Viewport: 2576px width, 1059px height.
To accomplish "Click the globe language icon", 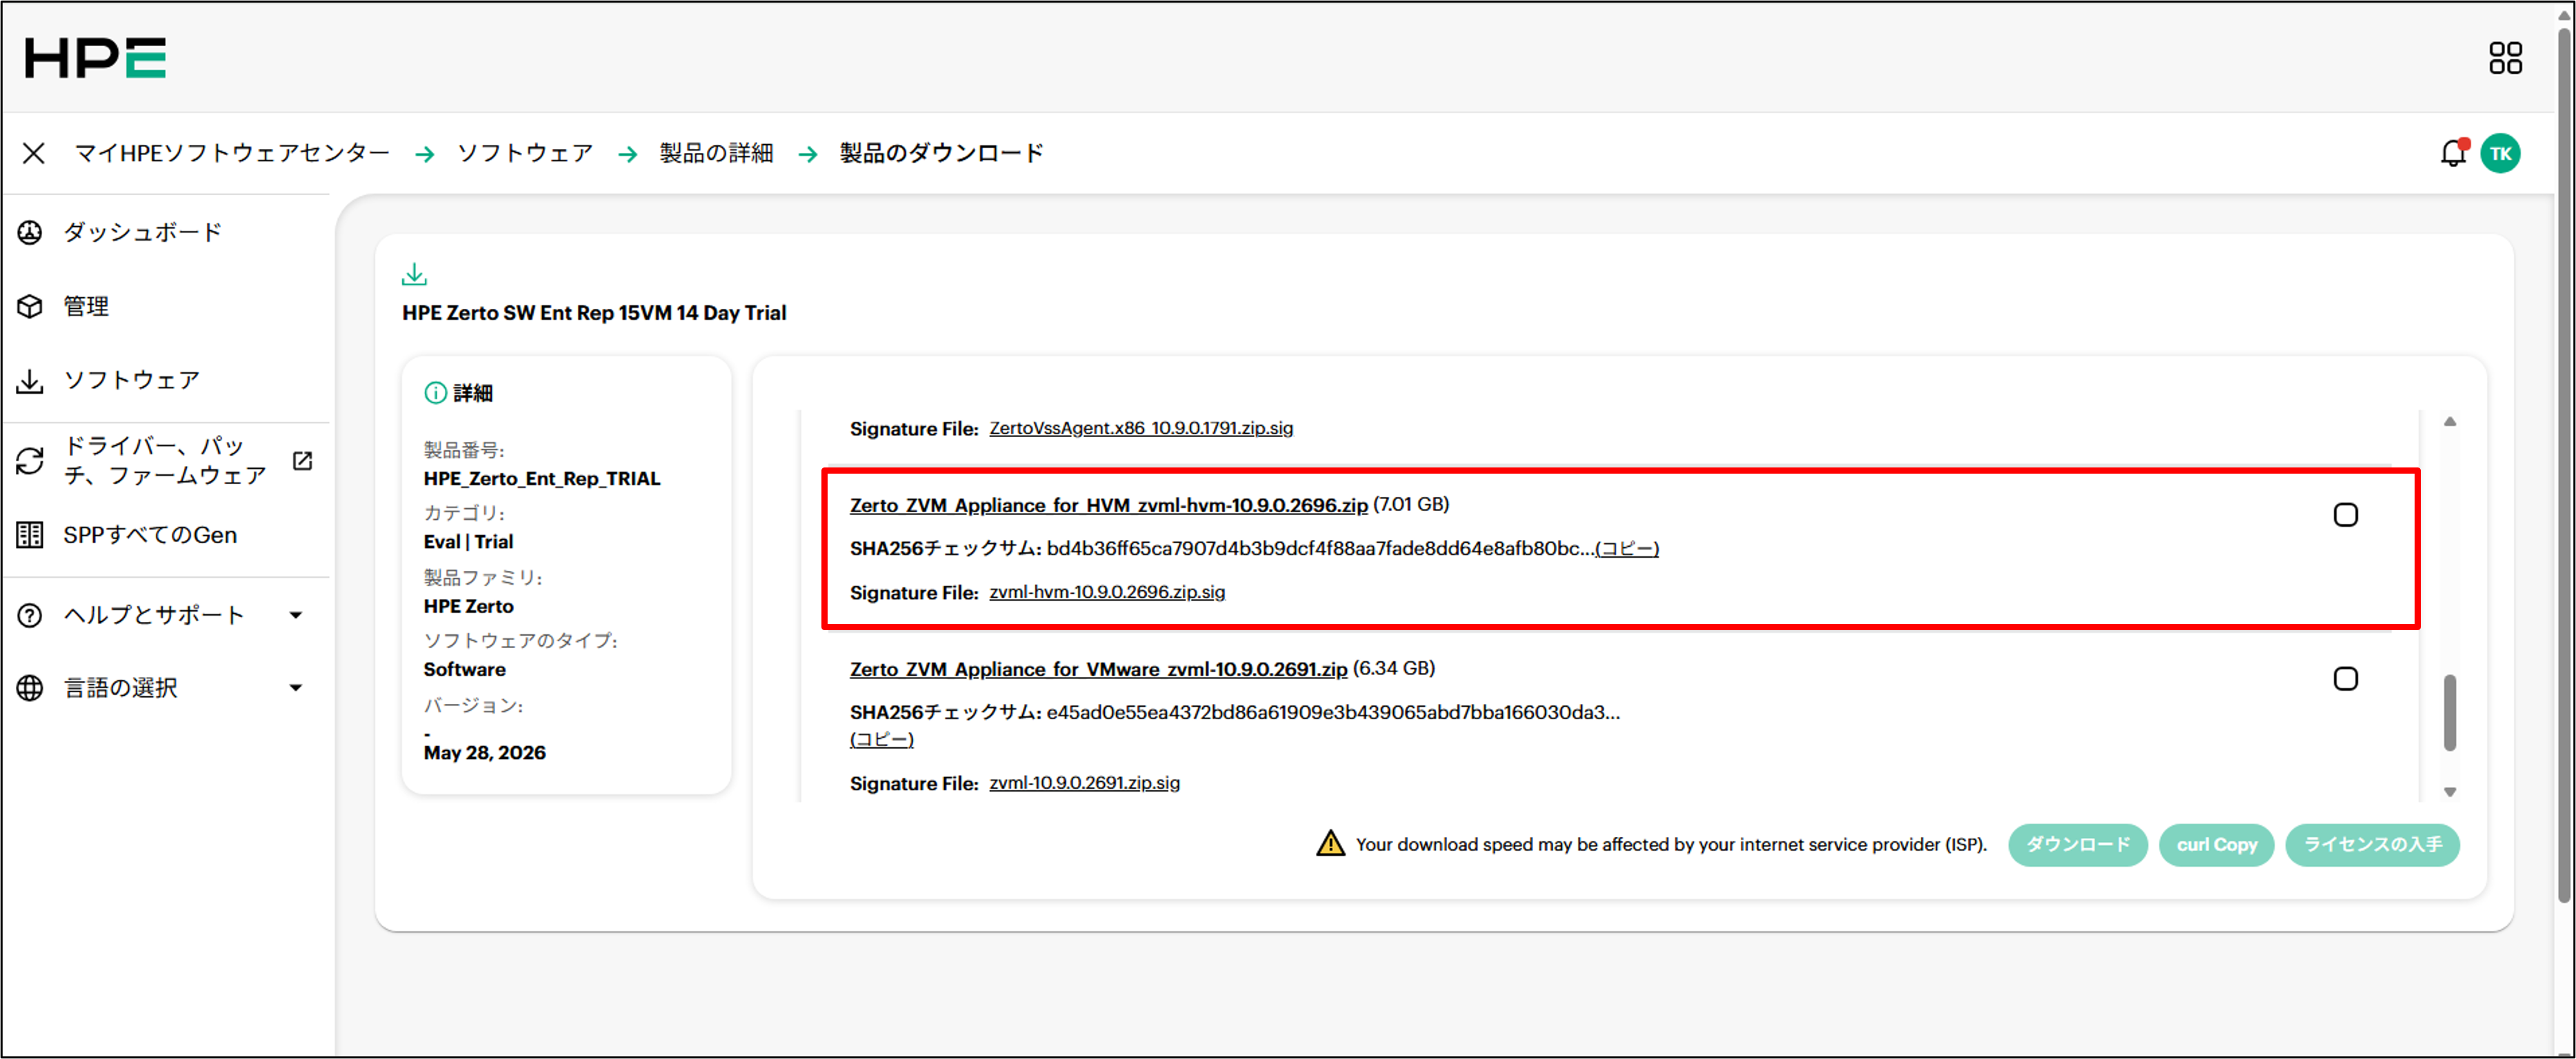I will point(30,688).
